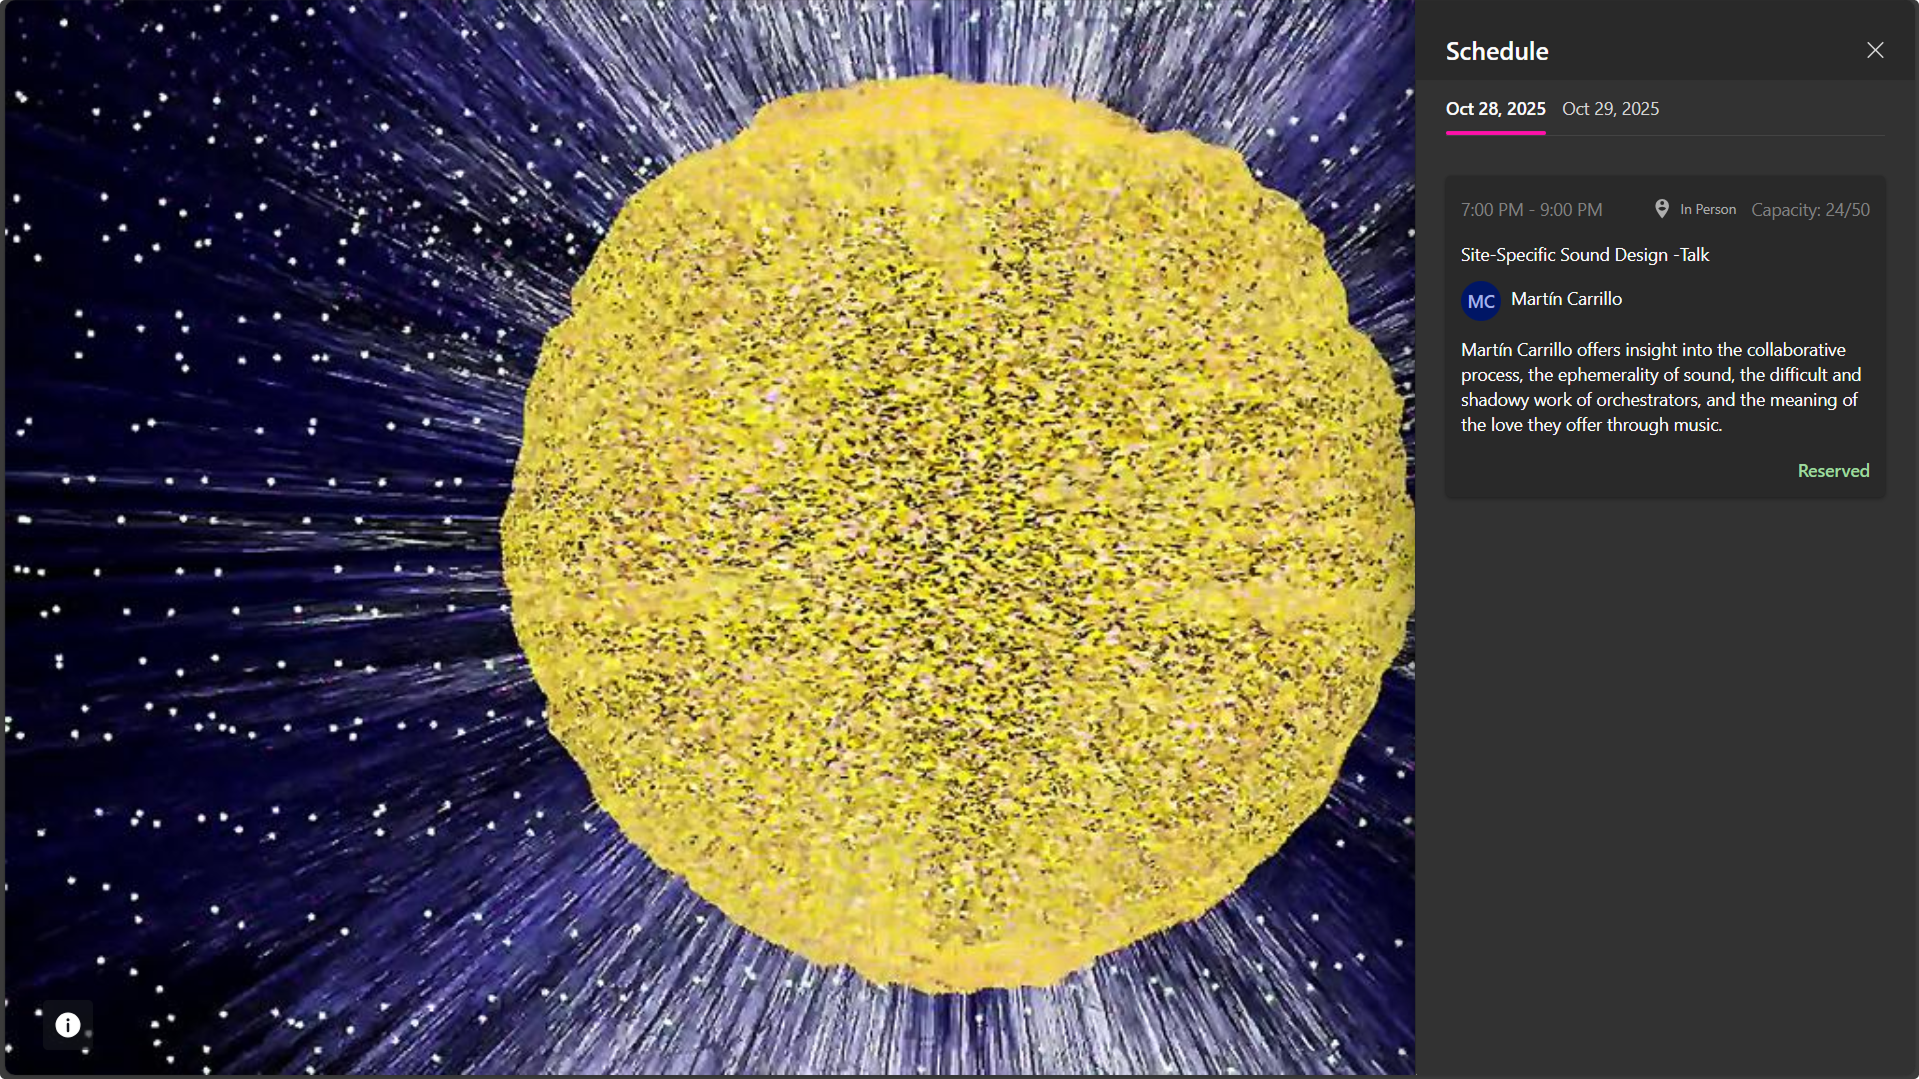
Task: Click the session description paragraph
Action: [1660, 387]
